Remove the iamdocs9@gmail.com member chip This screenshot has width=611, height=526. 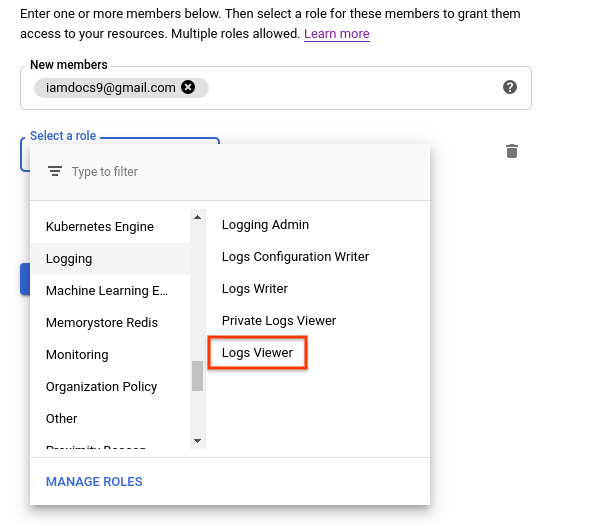188,88
